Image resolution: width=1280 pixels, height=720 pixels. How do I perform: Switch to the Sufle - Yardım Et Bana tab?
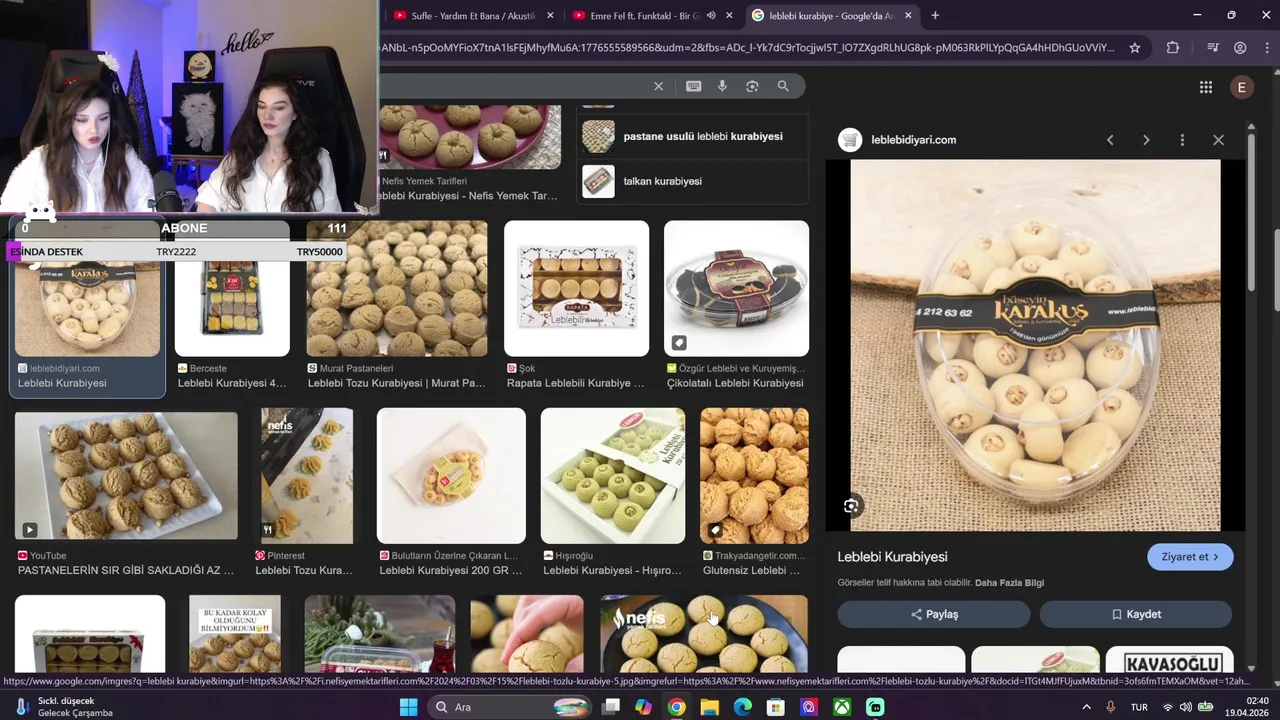465,15
